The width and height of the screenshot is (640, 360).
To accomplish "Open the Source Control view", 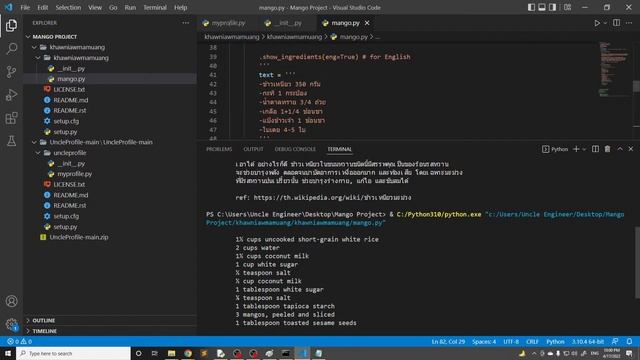I will click(11, 72).
